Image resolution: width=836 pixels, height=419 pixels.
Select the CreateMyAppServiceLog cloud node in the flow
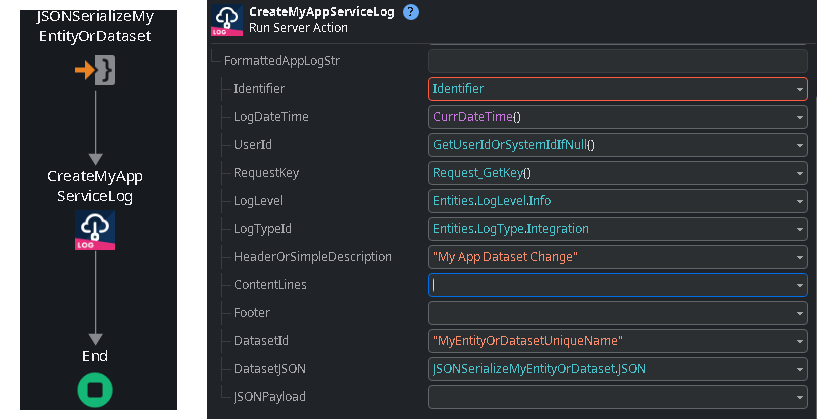click(x=95, y=230)
